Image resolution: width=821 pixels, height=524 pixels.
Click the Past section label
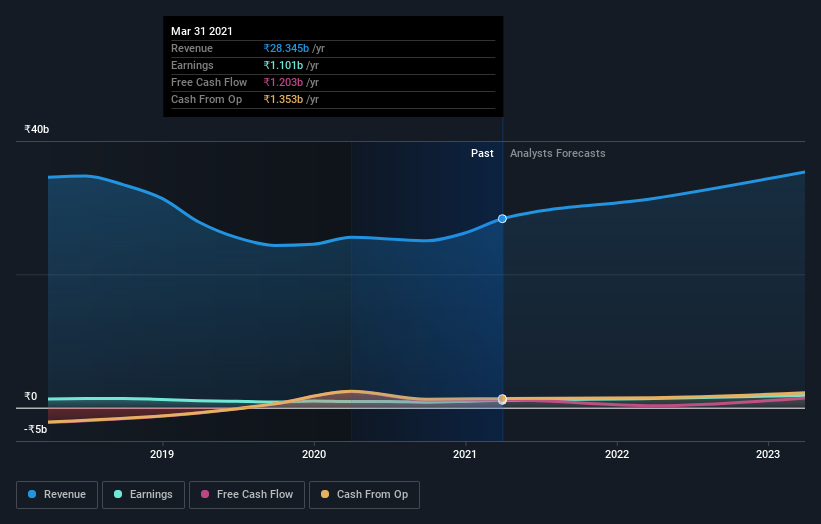pyautogui.click(x=482, y=153)
